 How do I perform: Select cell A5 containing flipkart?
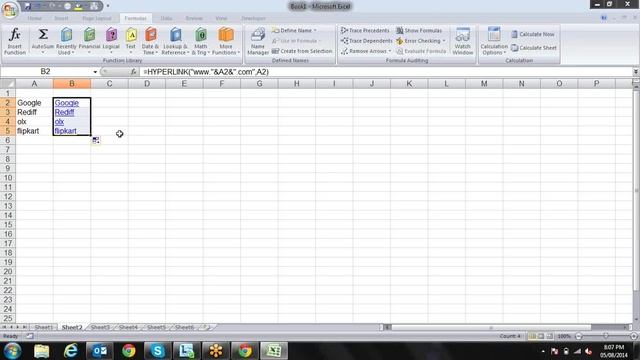tap(34, 131)
